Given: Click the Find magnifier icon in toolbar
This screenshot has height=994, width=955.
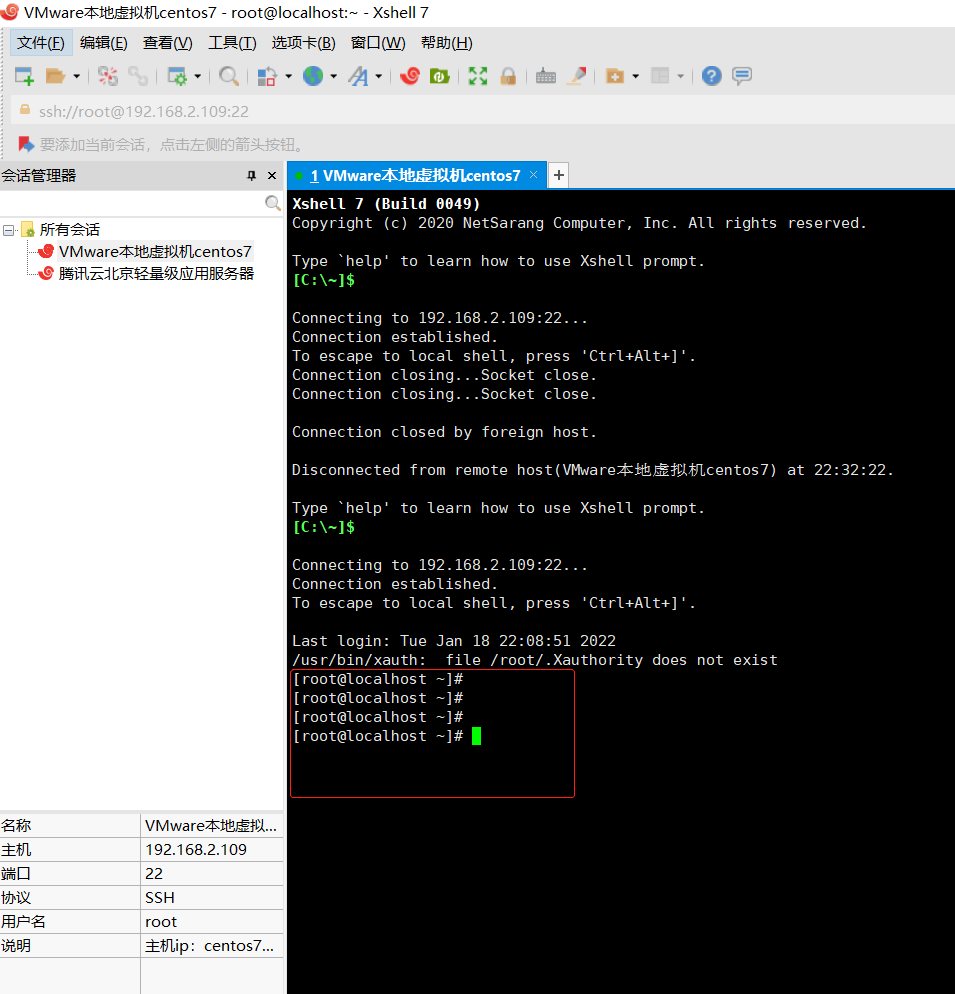Looking at the screenshot, I should tap(229, 76).
